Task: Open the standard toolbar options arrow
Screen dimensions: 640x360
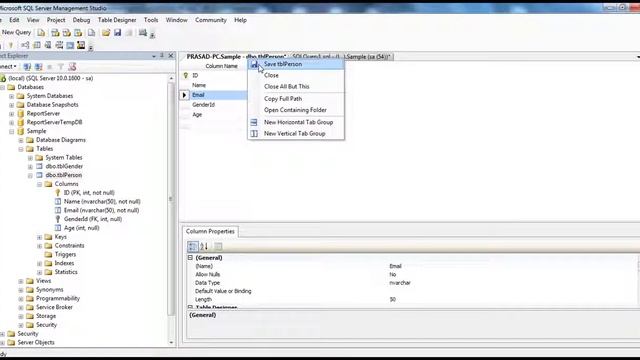Action: coord(152,35)
